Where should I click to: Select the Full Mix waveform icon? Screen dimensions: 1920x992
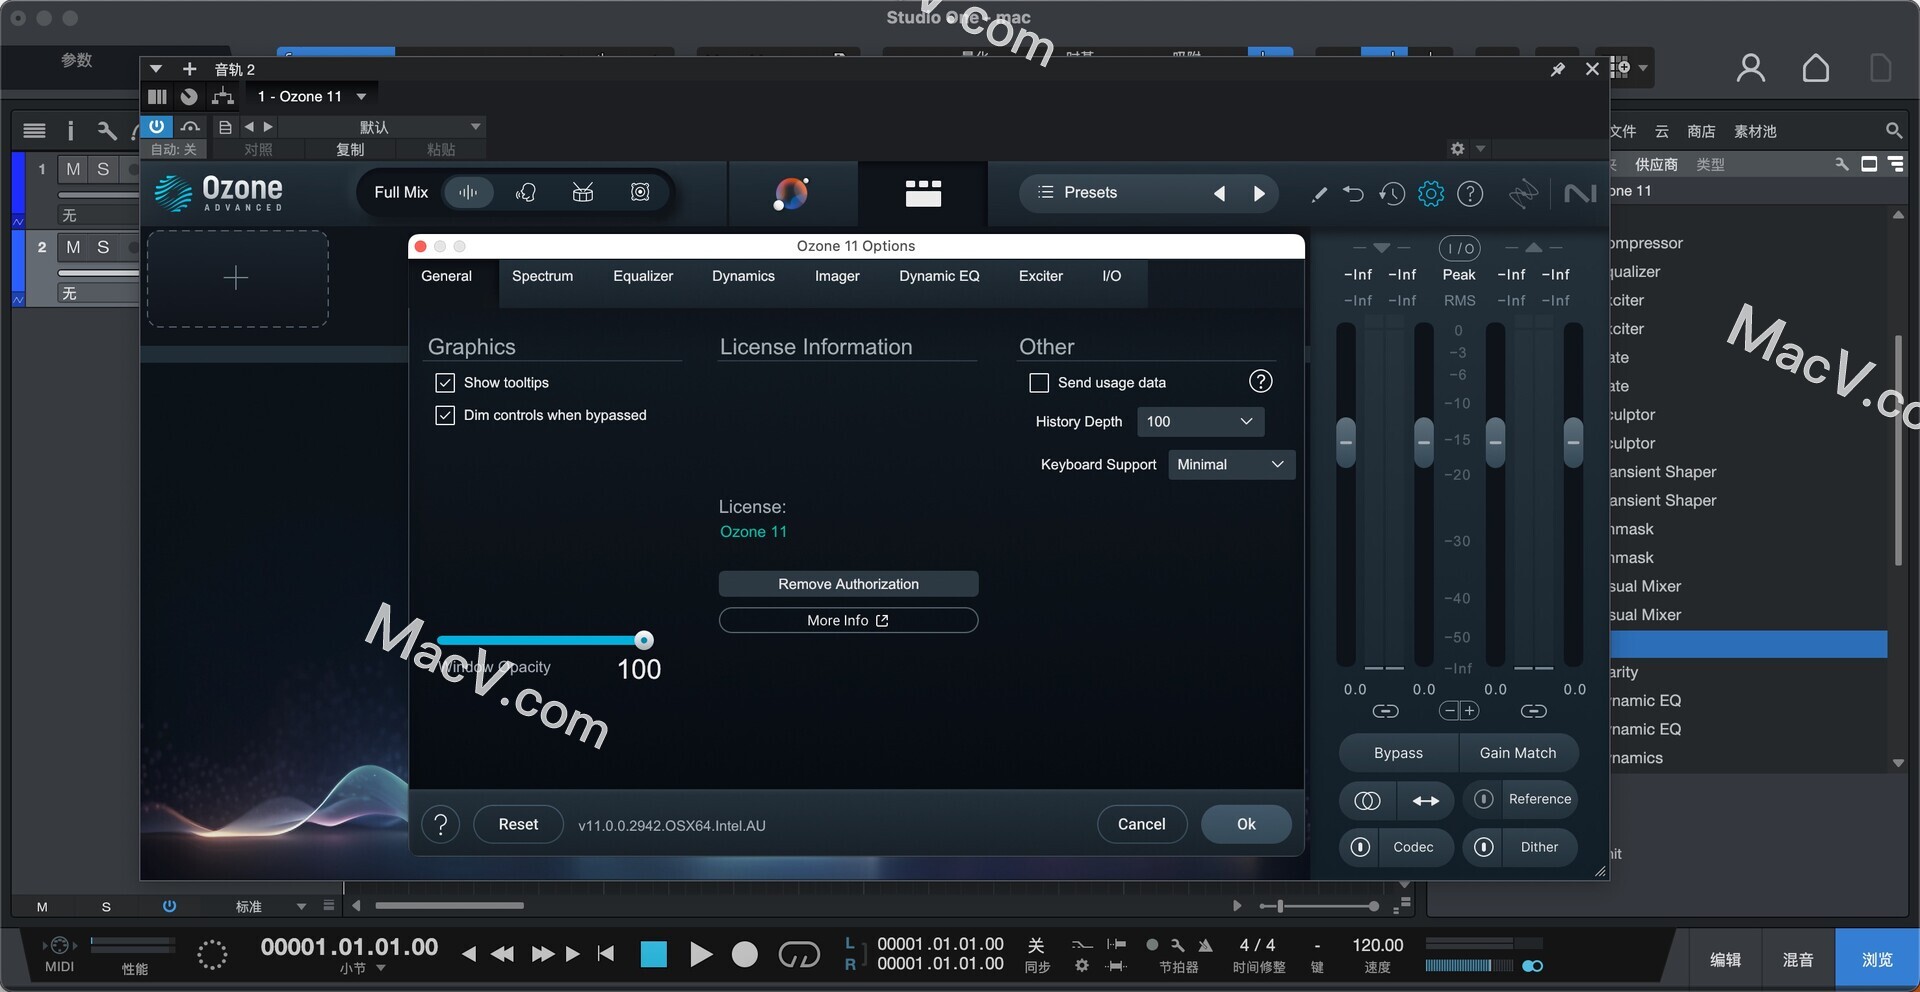tap(468, 192)
